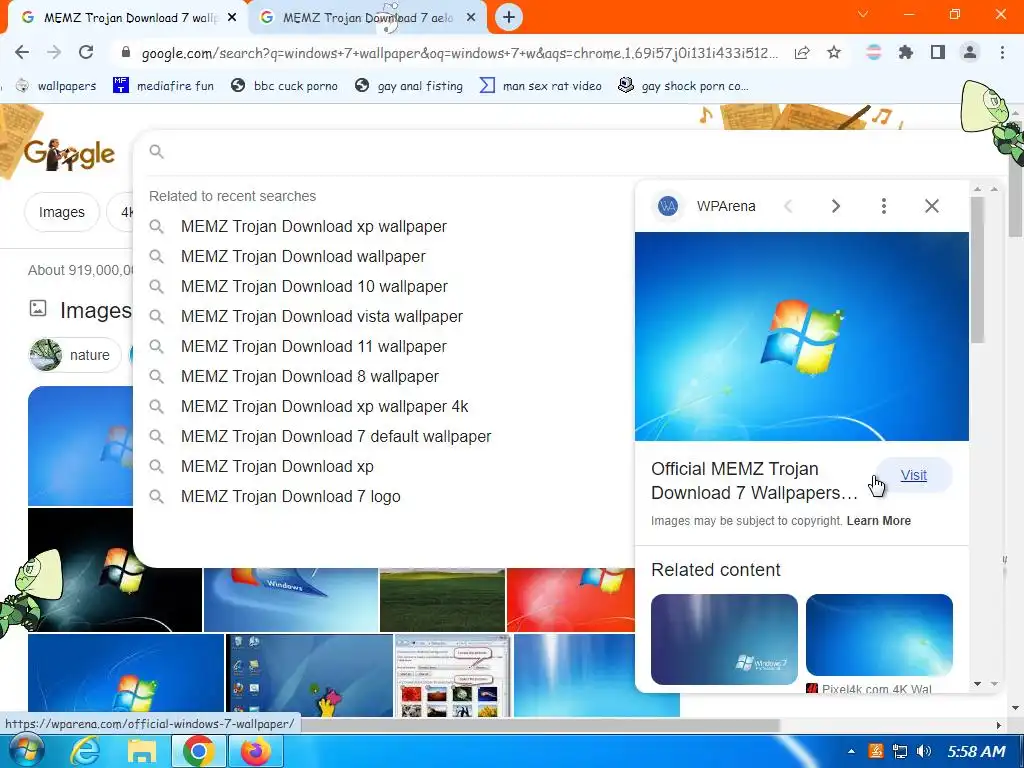Select suggestion MEMZ Trojan Download 11 wallpaper

click(x=313, y=347)
